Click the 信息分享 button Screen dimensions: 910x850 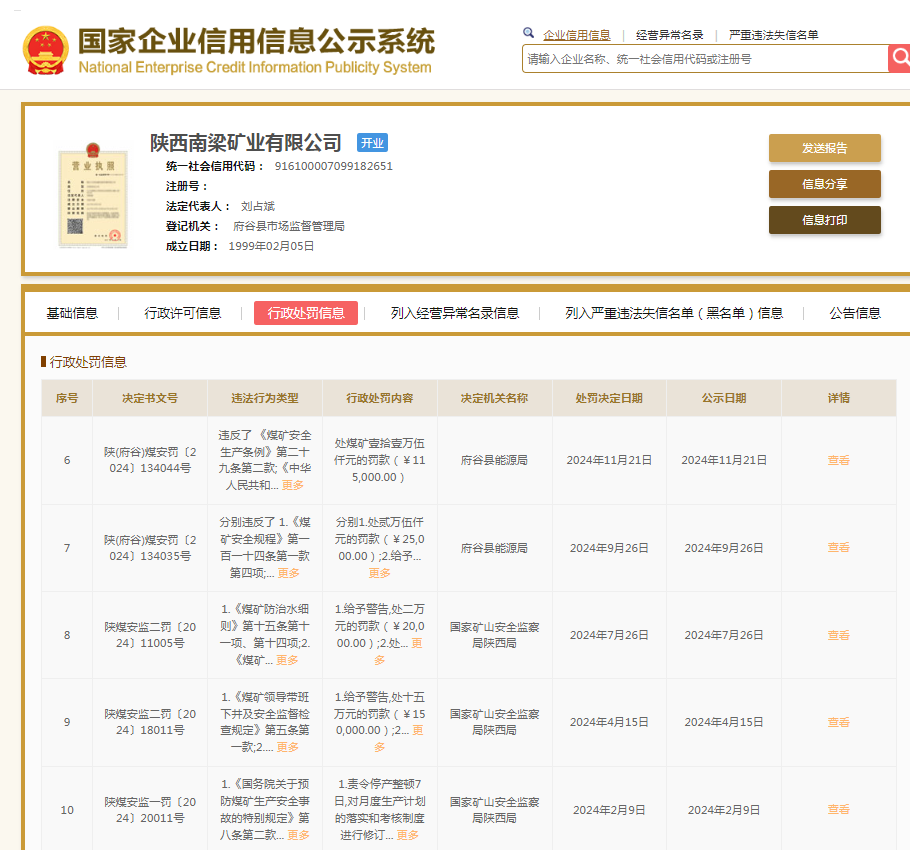825,184
